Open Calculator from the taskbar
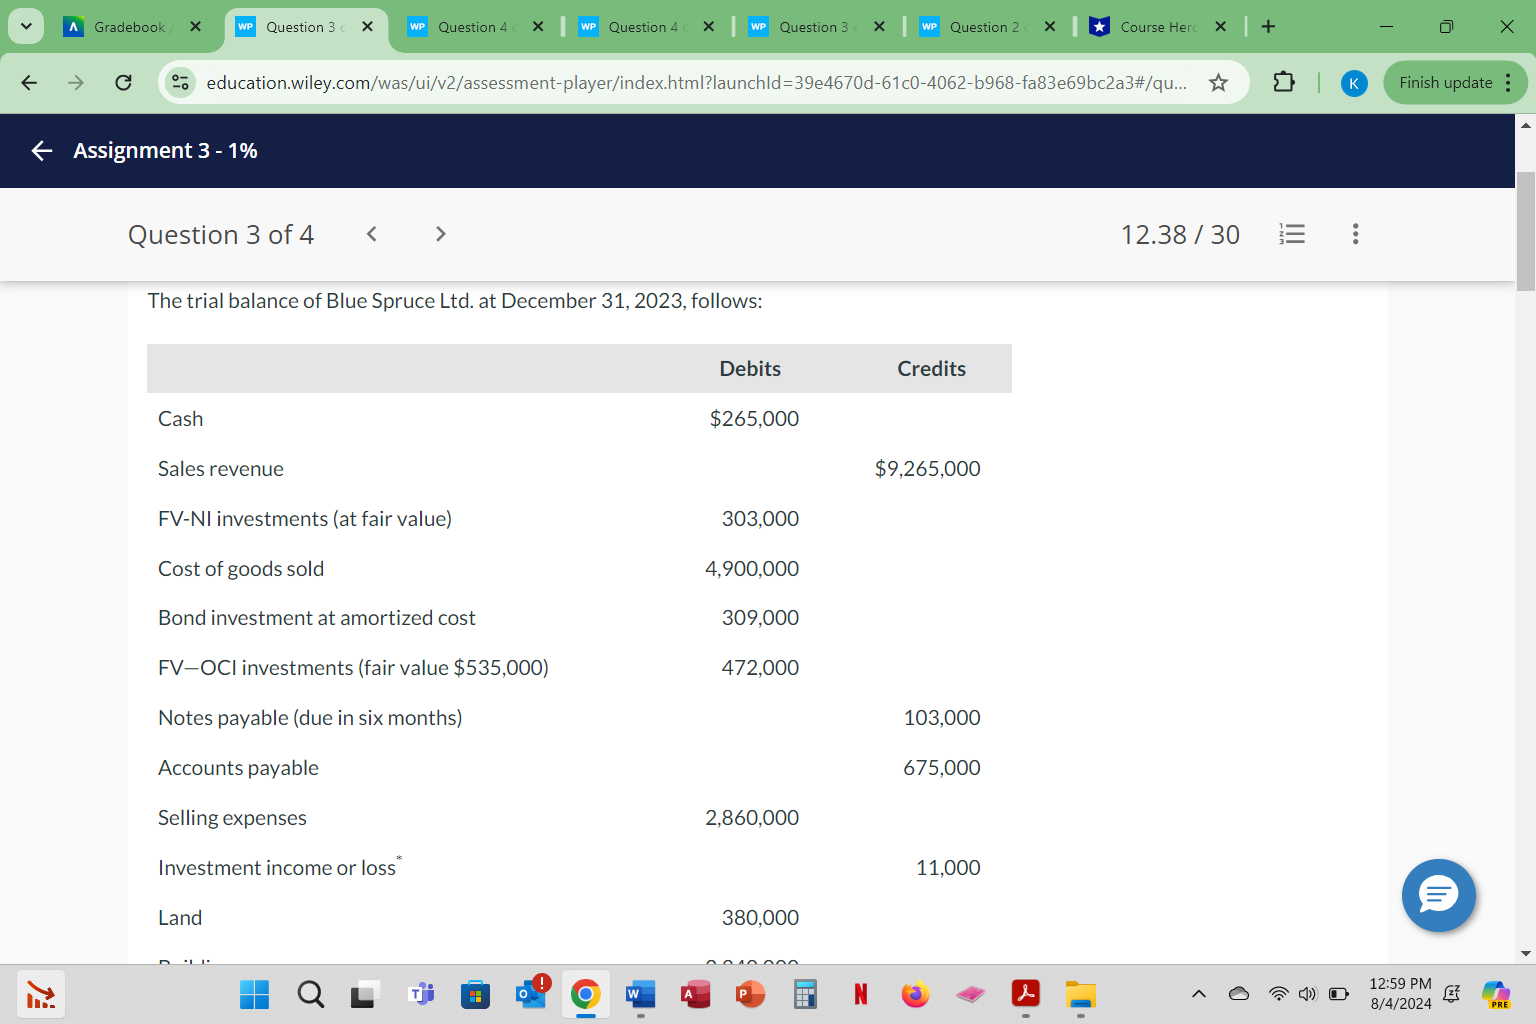Viewport: 1536px width, 1024px height. 804,994
